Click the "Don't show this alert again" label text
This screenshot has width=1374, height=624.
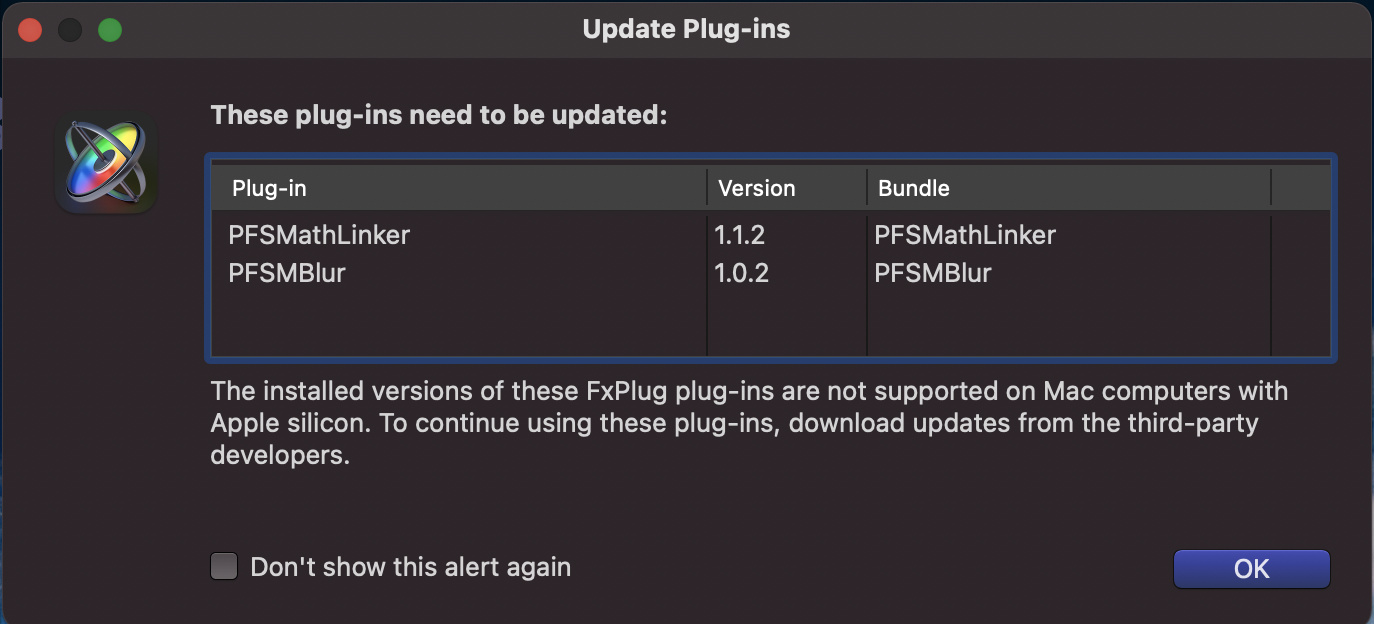coord(410,567)
